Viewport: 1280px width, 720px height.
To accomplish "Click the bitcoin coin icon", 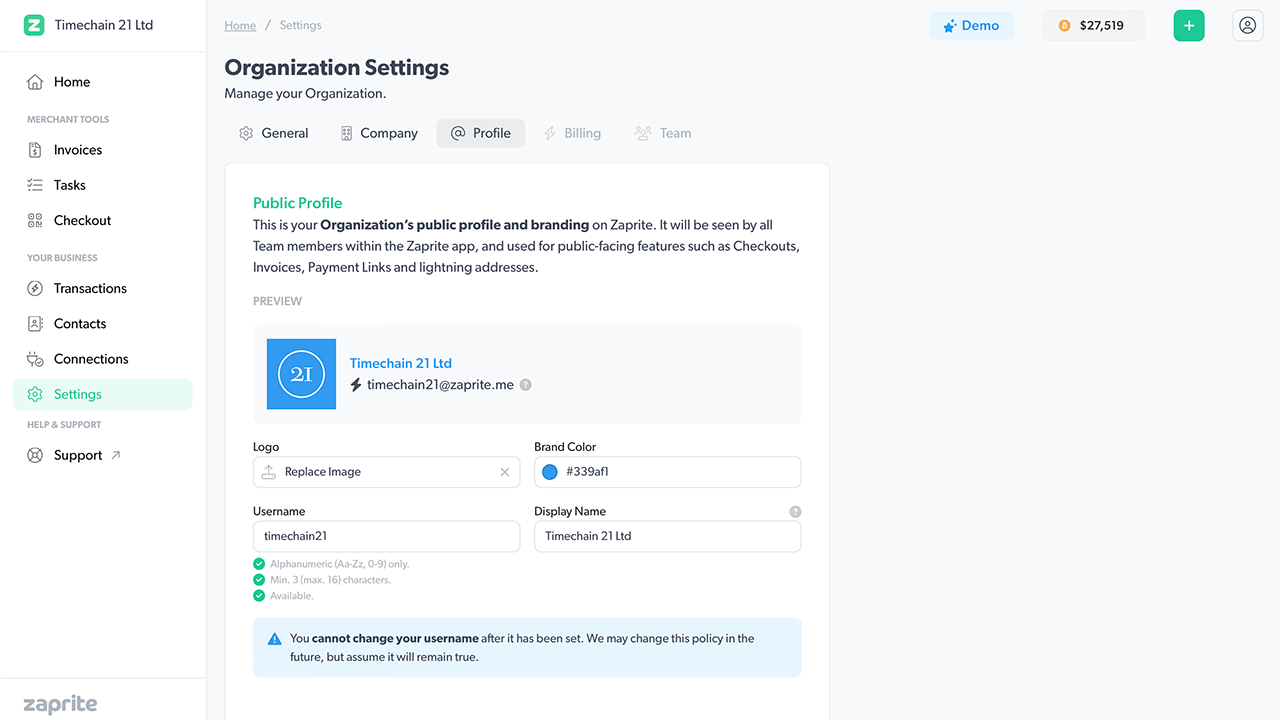I will 1064,26.
